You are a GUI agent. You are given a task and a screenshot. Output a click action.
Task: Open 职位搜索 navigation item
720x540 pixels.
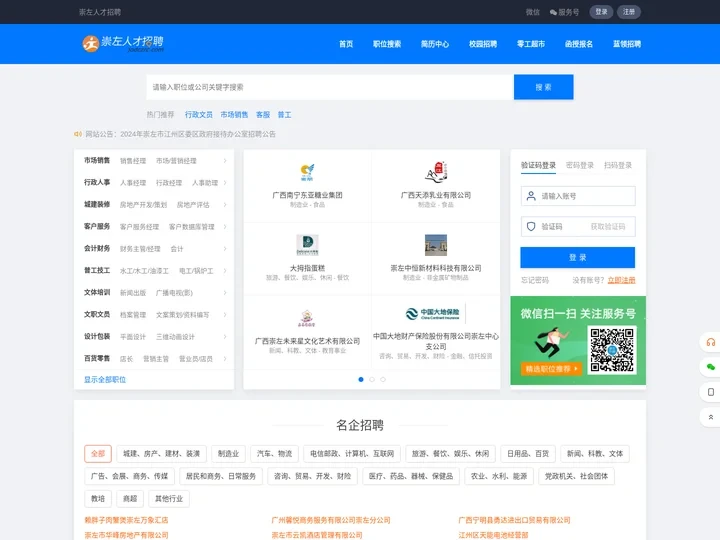point(387,44)
